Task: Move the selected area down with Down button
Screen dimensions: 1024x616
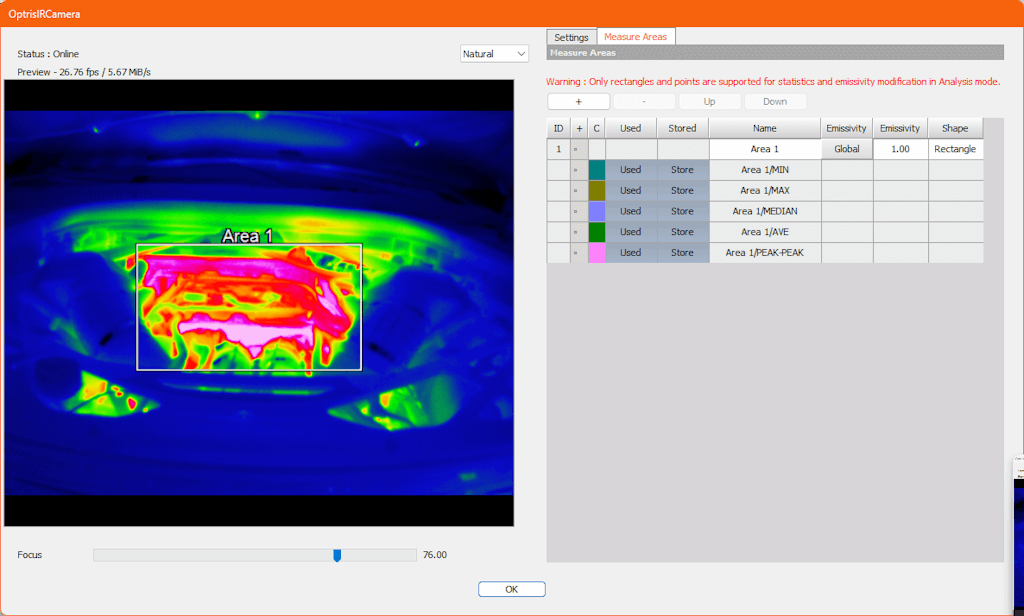Action: [x=775, y=101]
